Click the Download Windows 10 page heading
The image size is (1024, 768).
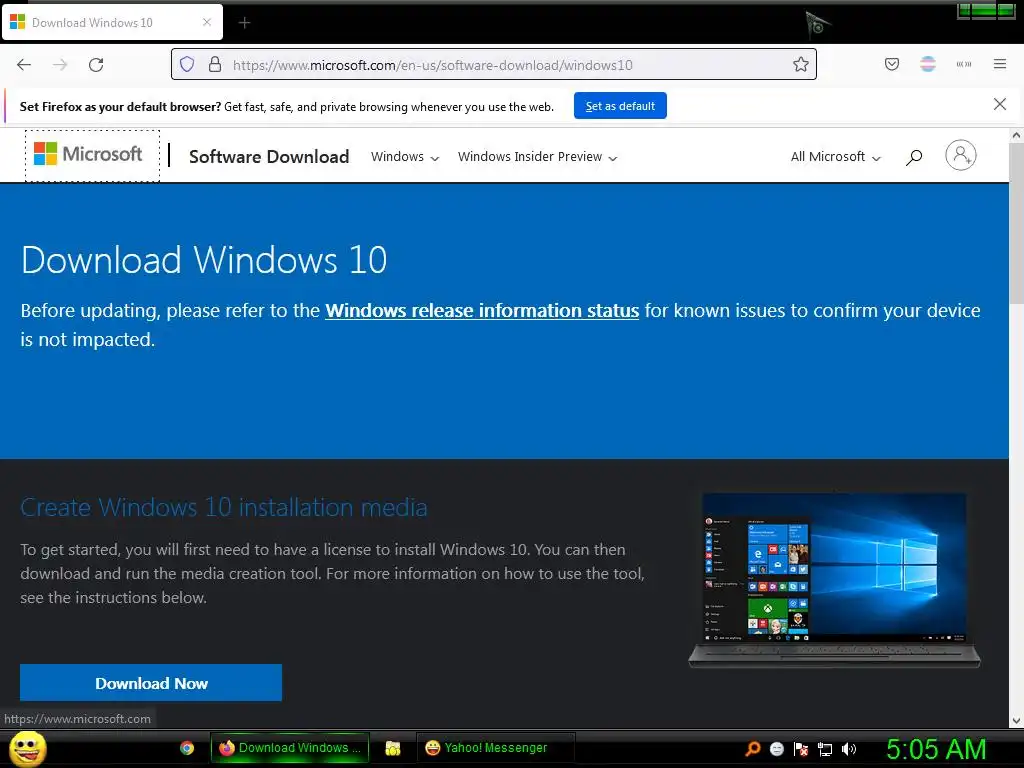204,260
